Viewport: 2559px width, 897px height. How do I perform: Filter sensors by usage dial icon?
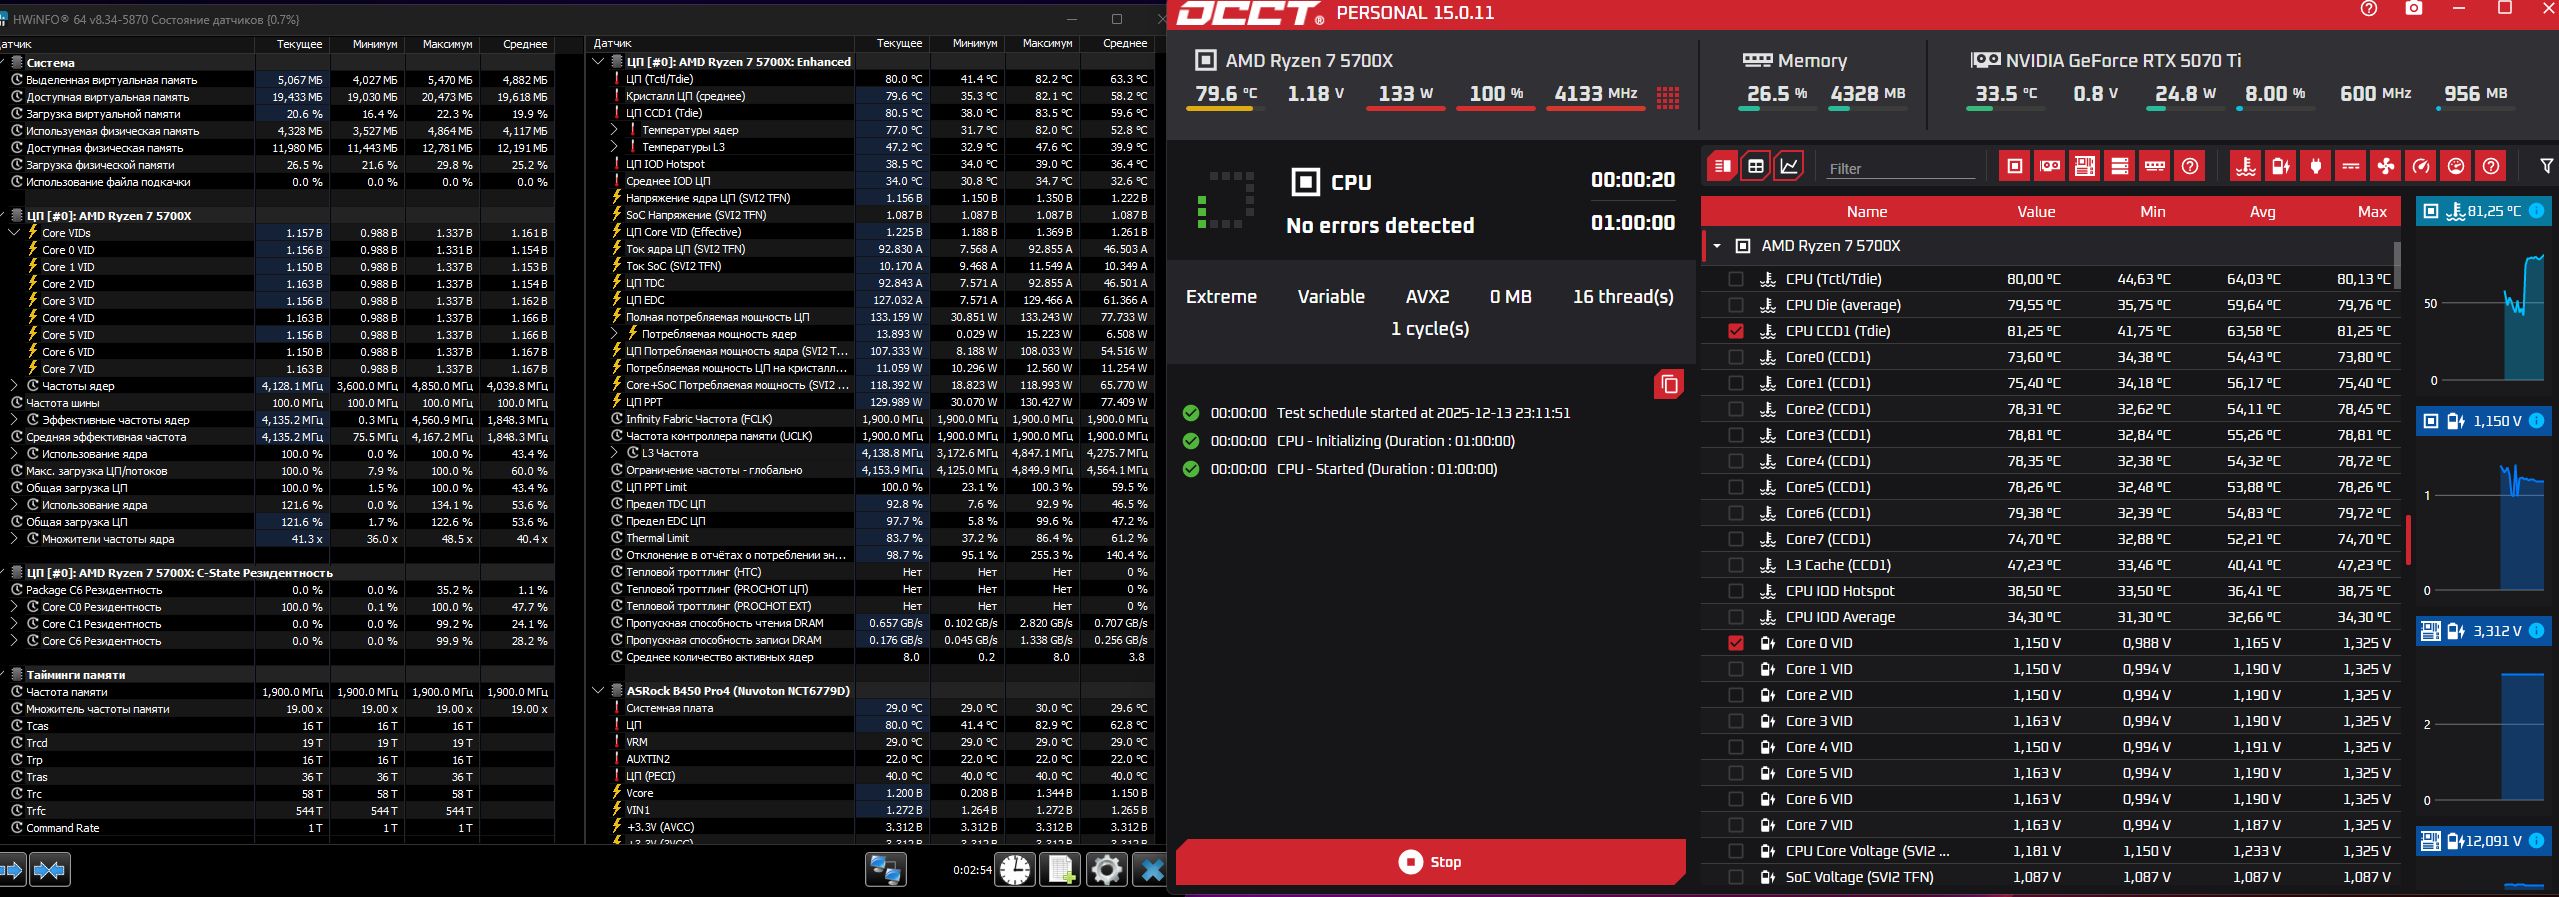coord(2455,166)
